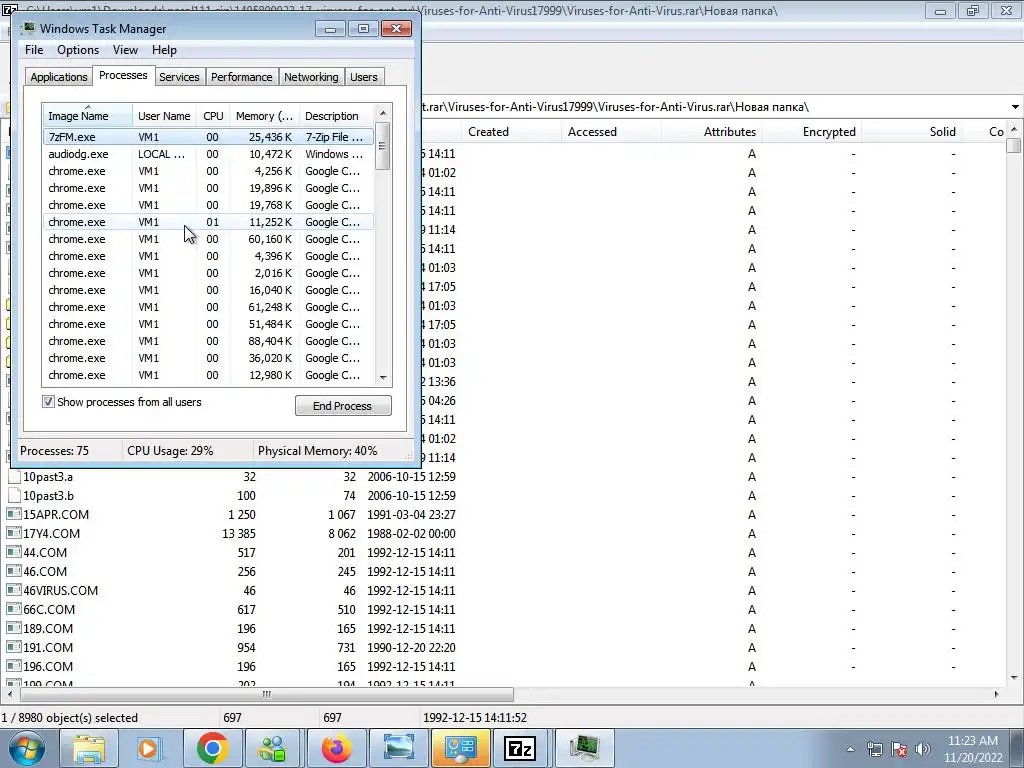Sort processes by Image Name column
Image resolution: width=1024 pixels, height=768 pixels.
click(88, 116)
